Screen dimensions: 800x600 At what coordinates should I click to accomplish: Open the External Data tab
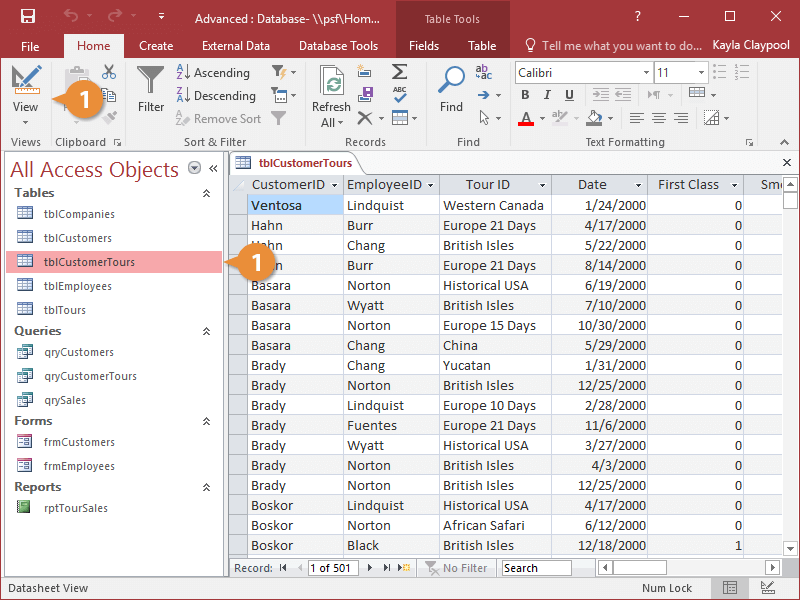[x=236, y=45]
